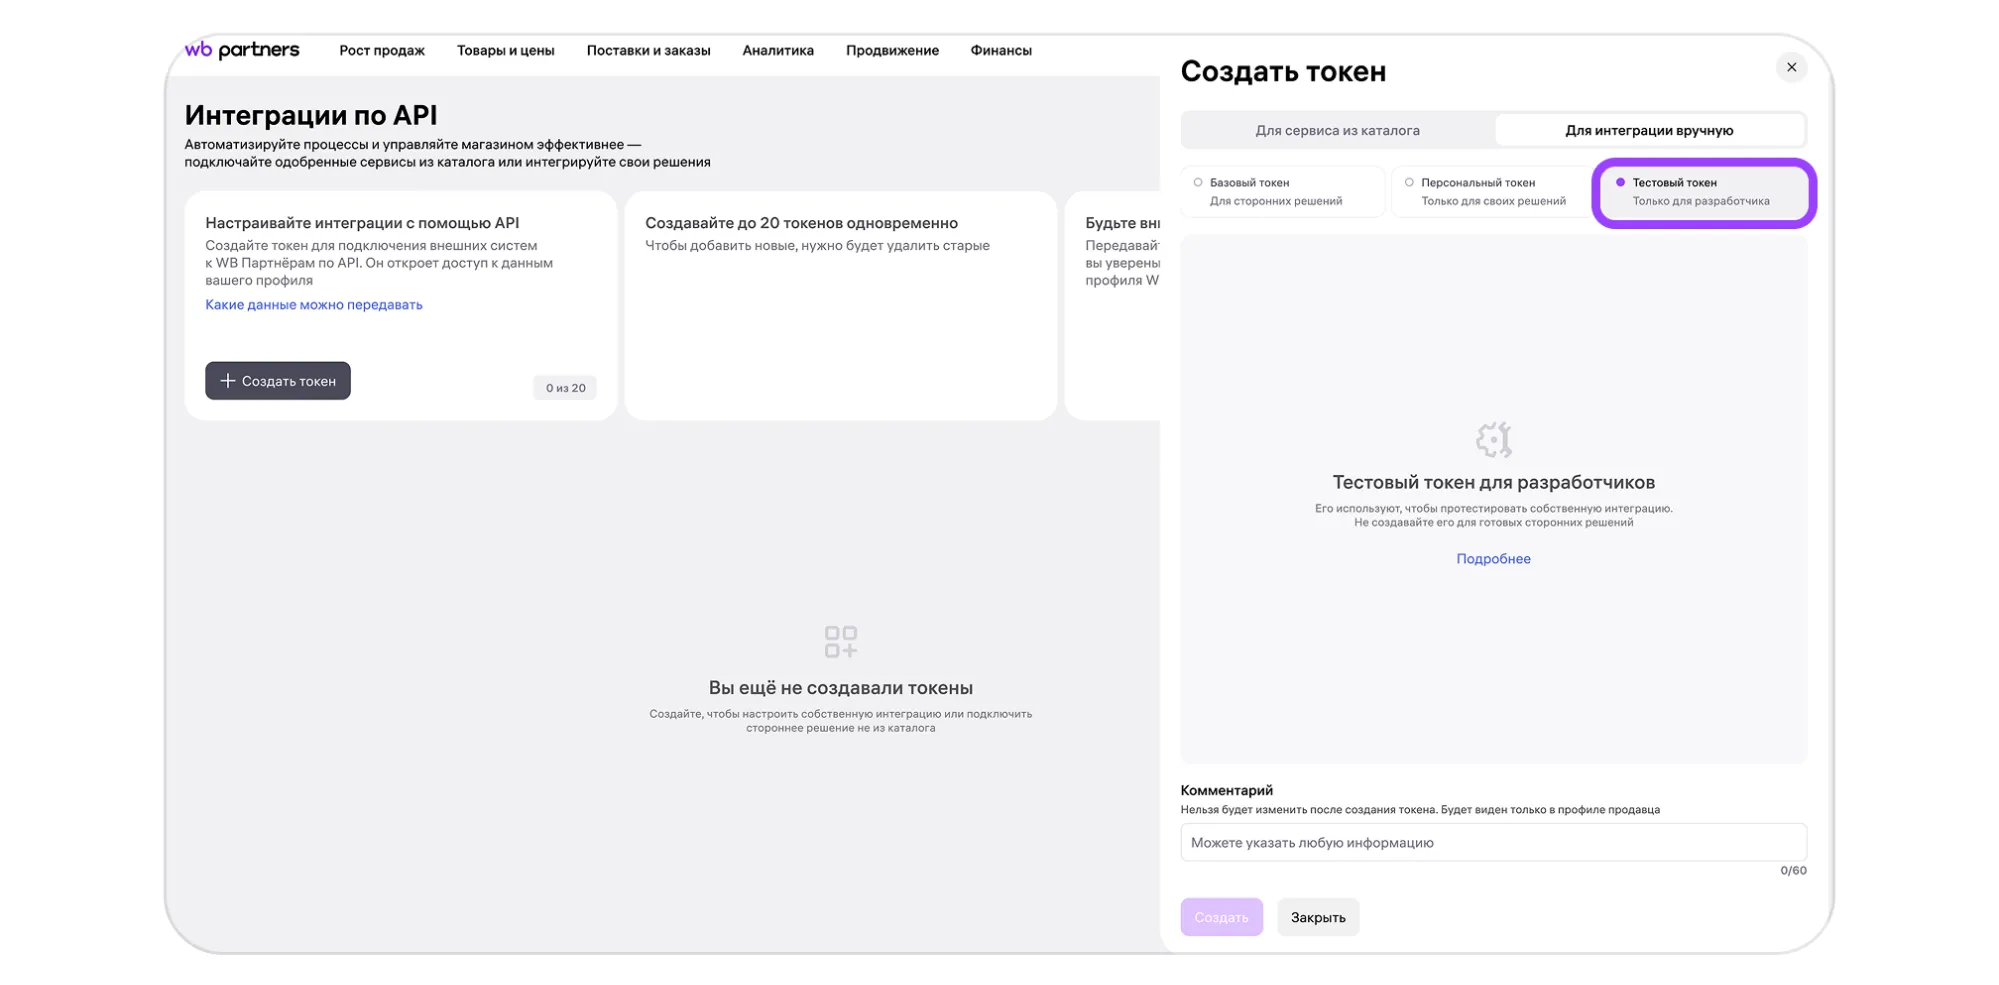
Task: Select the Базовый токен radio option
Action: point(1198,183)
